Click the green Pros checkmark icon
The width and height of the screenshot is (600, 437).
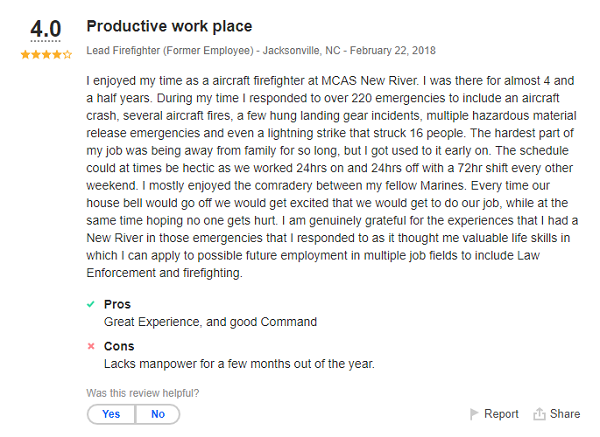[92, 304]
